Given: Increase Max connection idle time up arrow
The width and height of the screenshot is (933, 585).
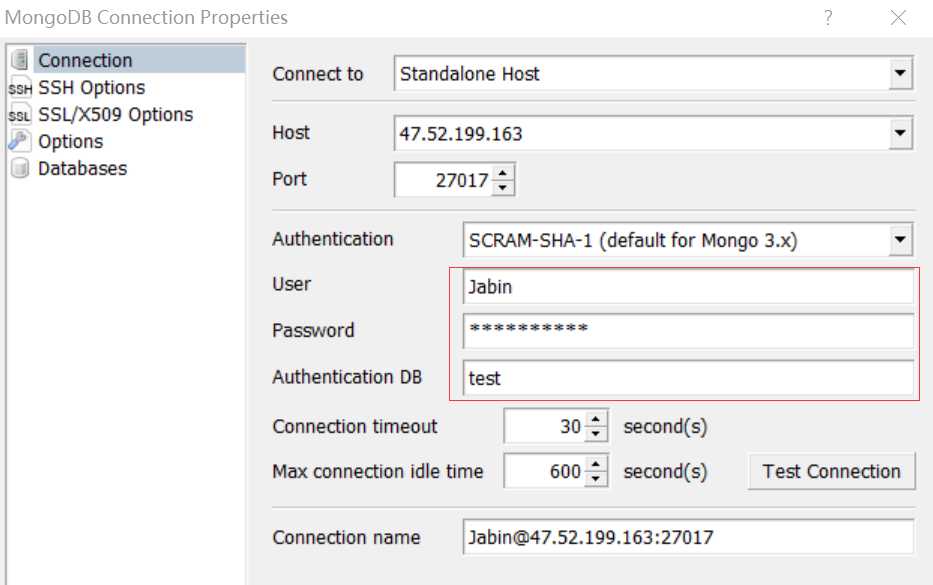Looking at the screenshot, I should click(x=596, y=464).
